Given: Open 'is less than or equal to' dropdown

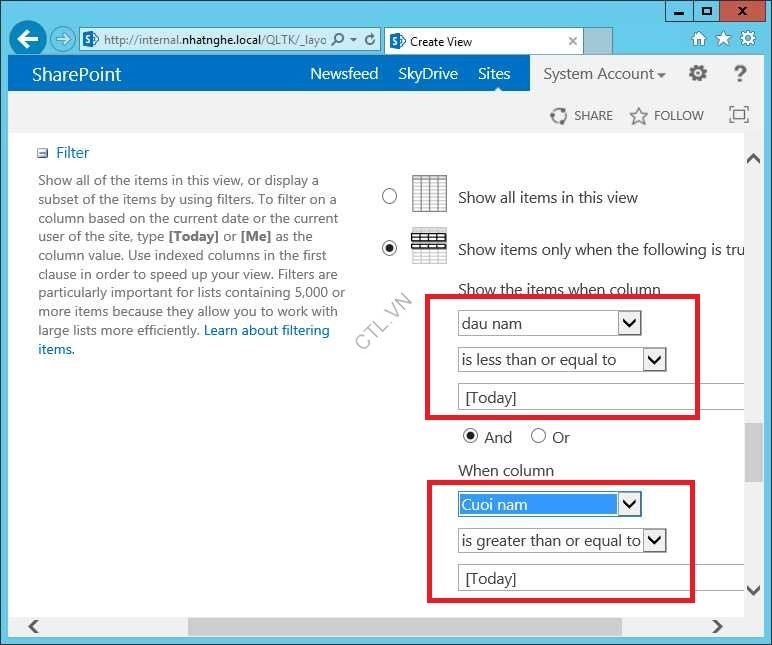Looking at the screenshot, I should click(x=654, y=360).
